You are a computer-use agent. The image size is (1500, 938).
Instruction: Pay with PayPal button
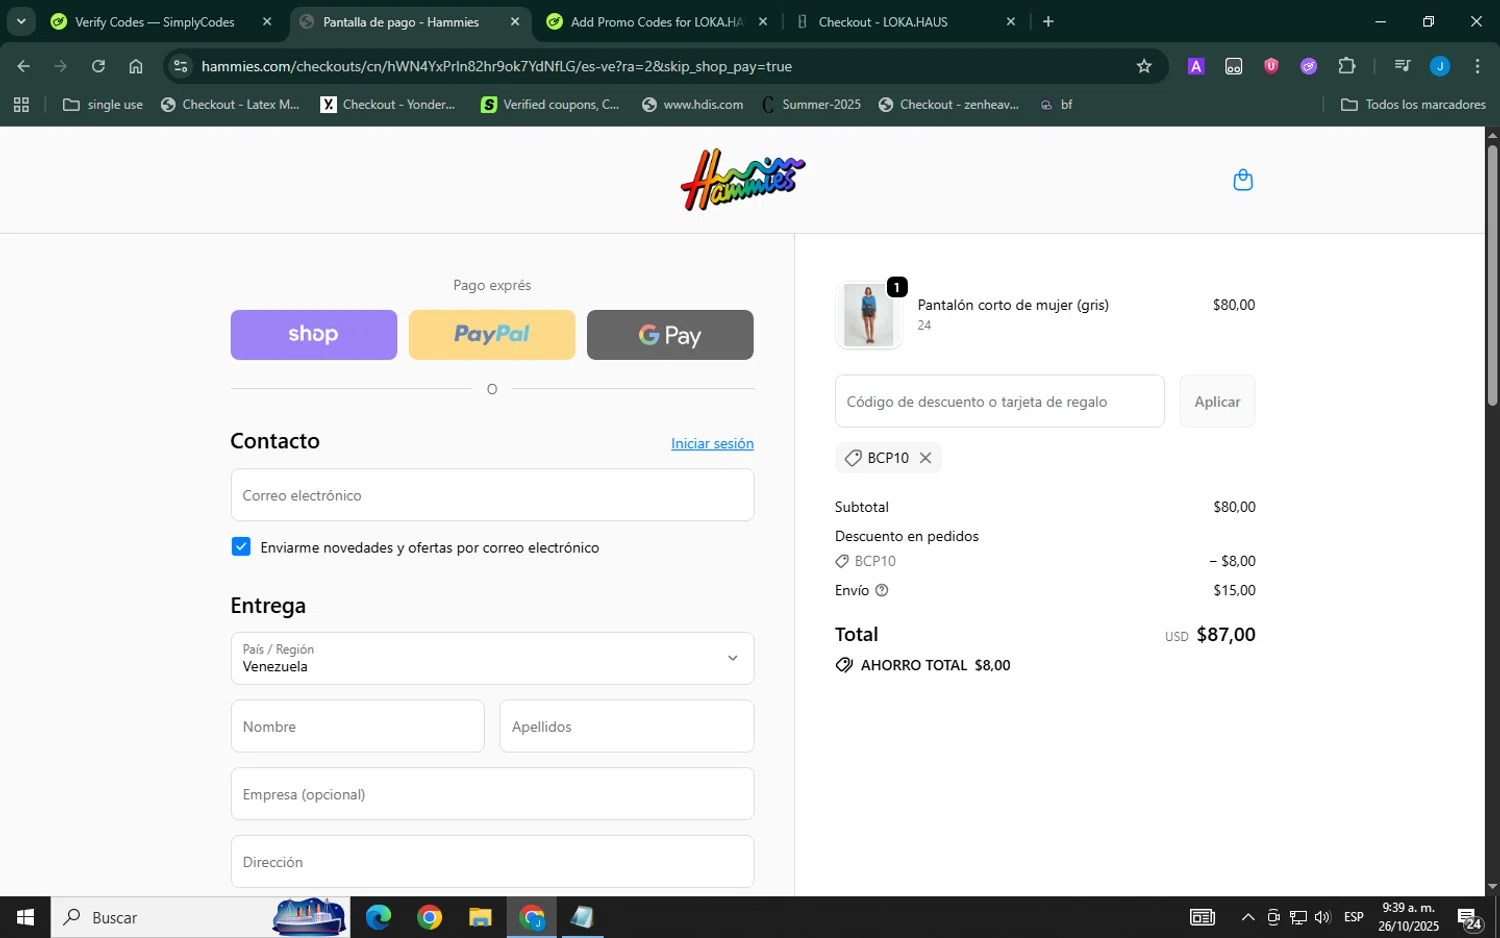point(492,335)
